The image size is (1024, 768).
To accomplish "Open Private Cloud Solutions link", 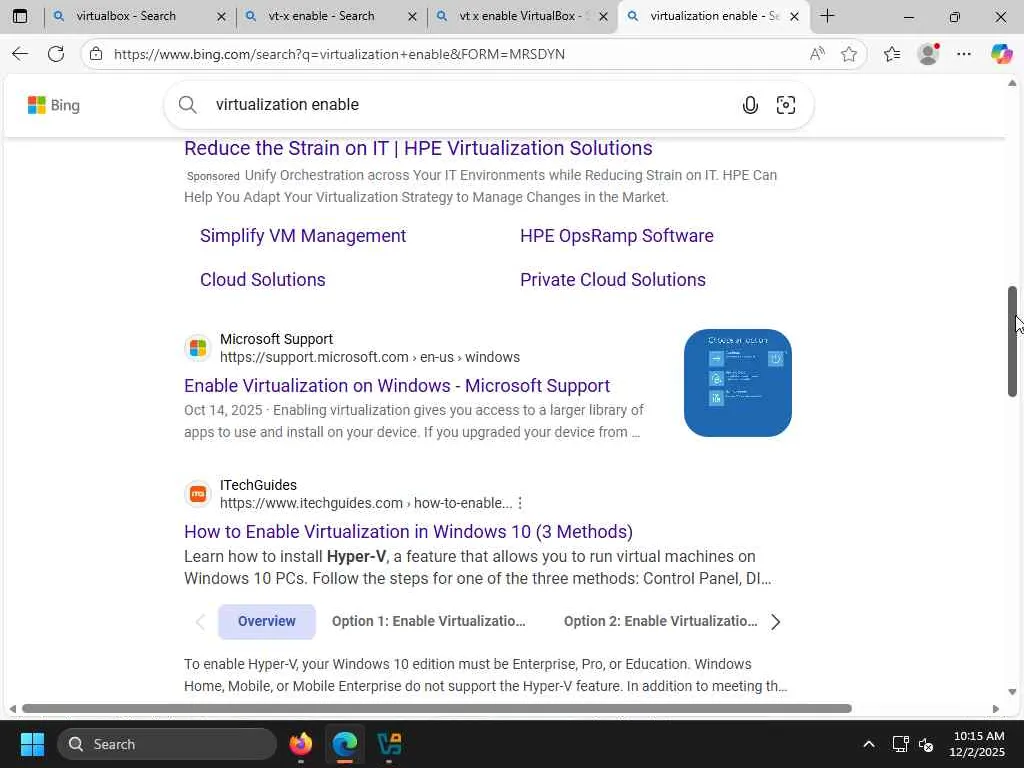I will [x=613, y=280].
